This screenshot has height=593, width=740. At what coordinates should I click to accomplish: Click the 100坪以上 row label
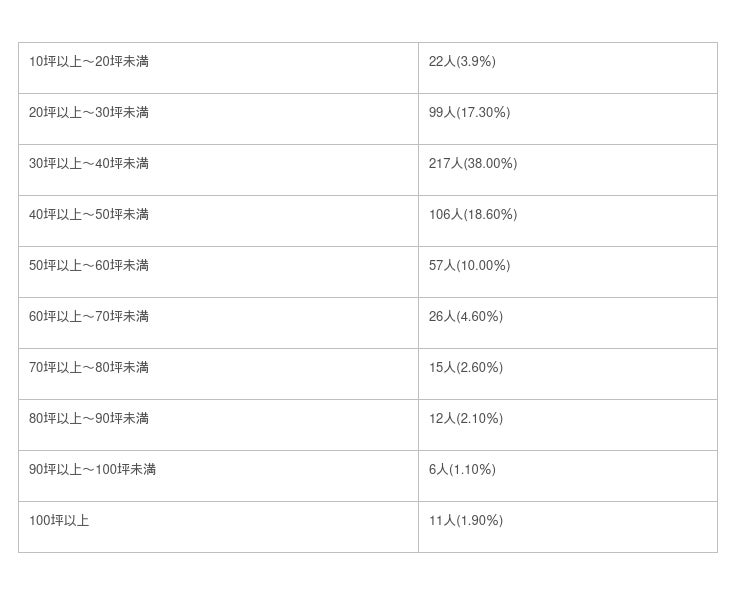point(59,521)
